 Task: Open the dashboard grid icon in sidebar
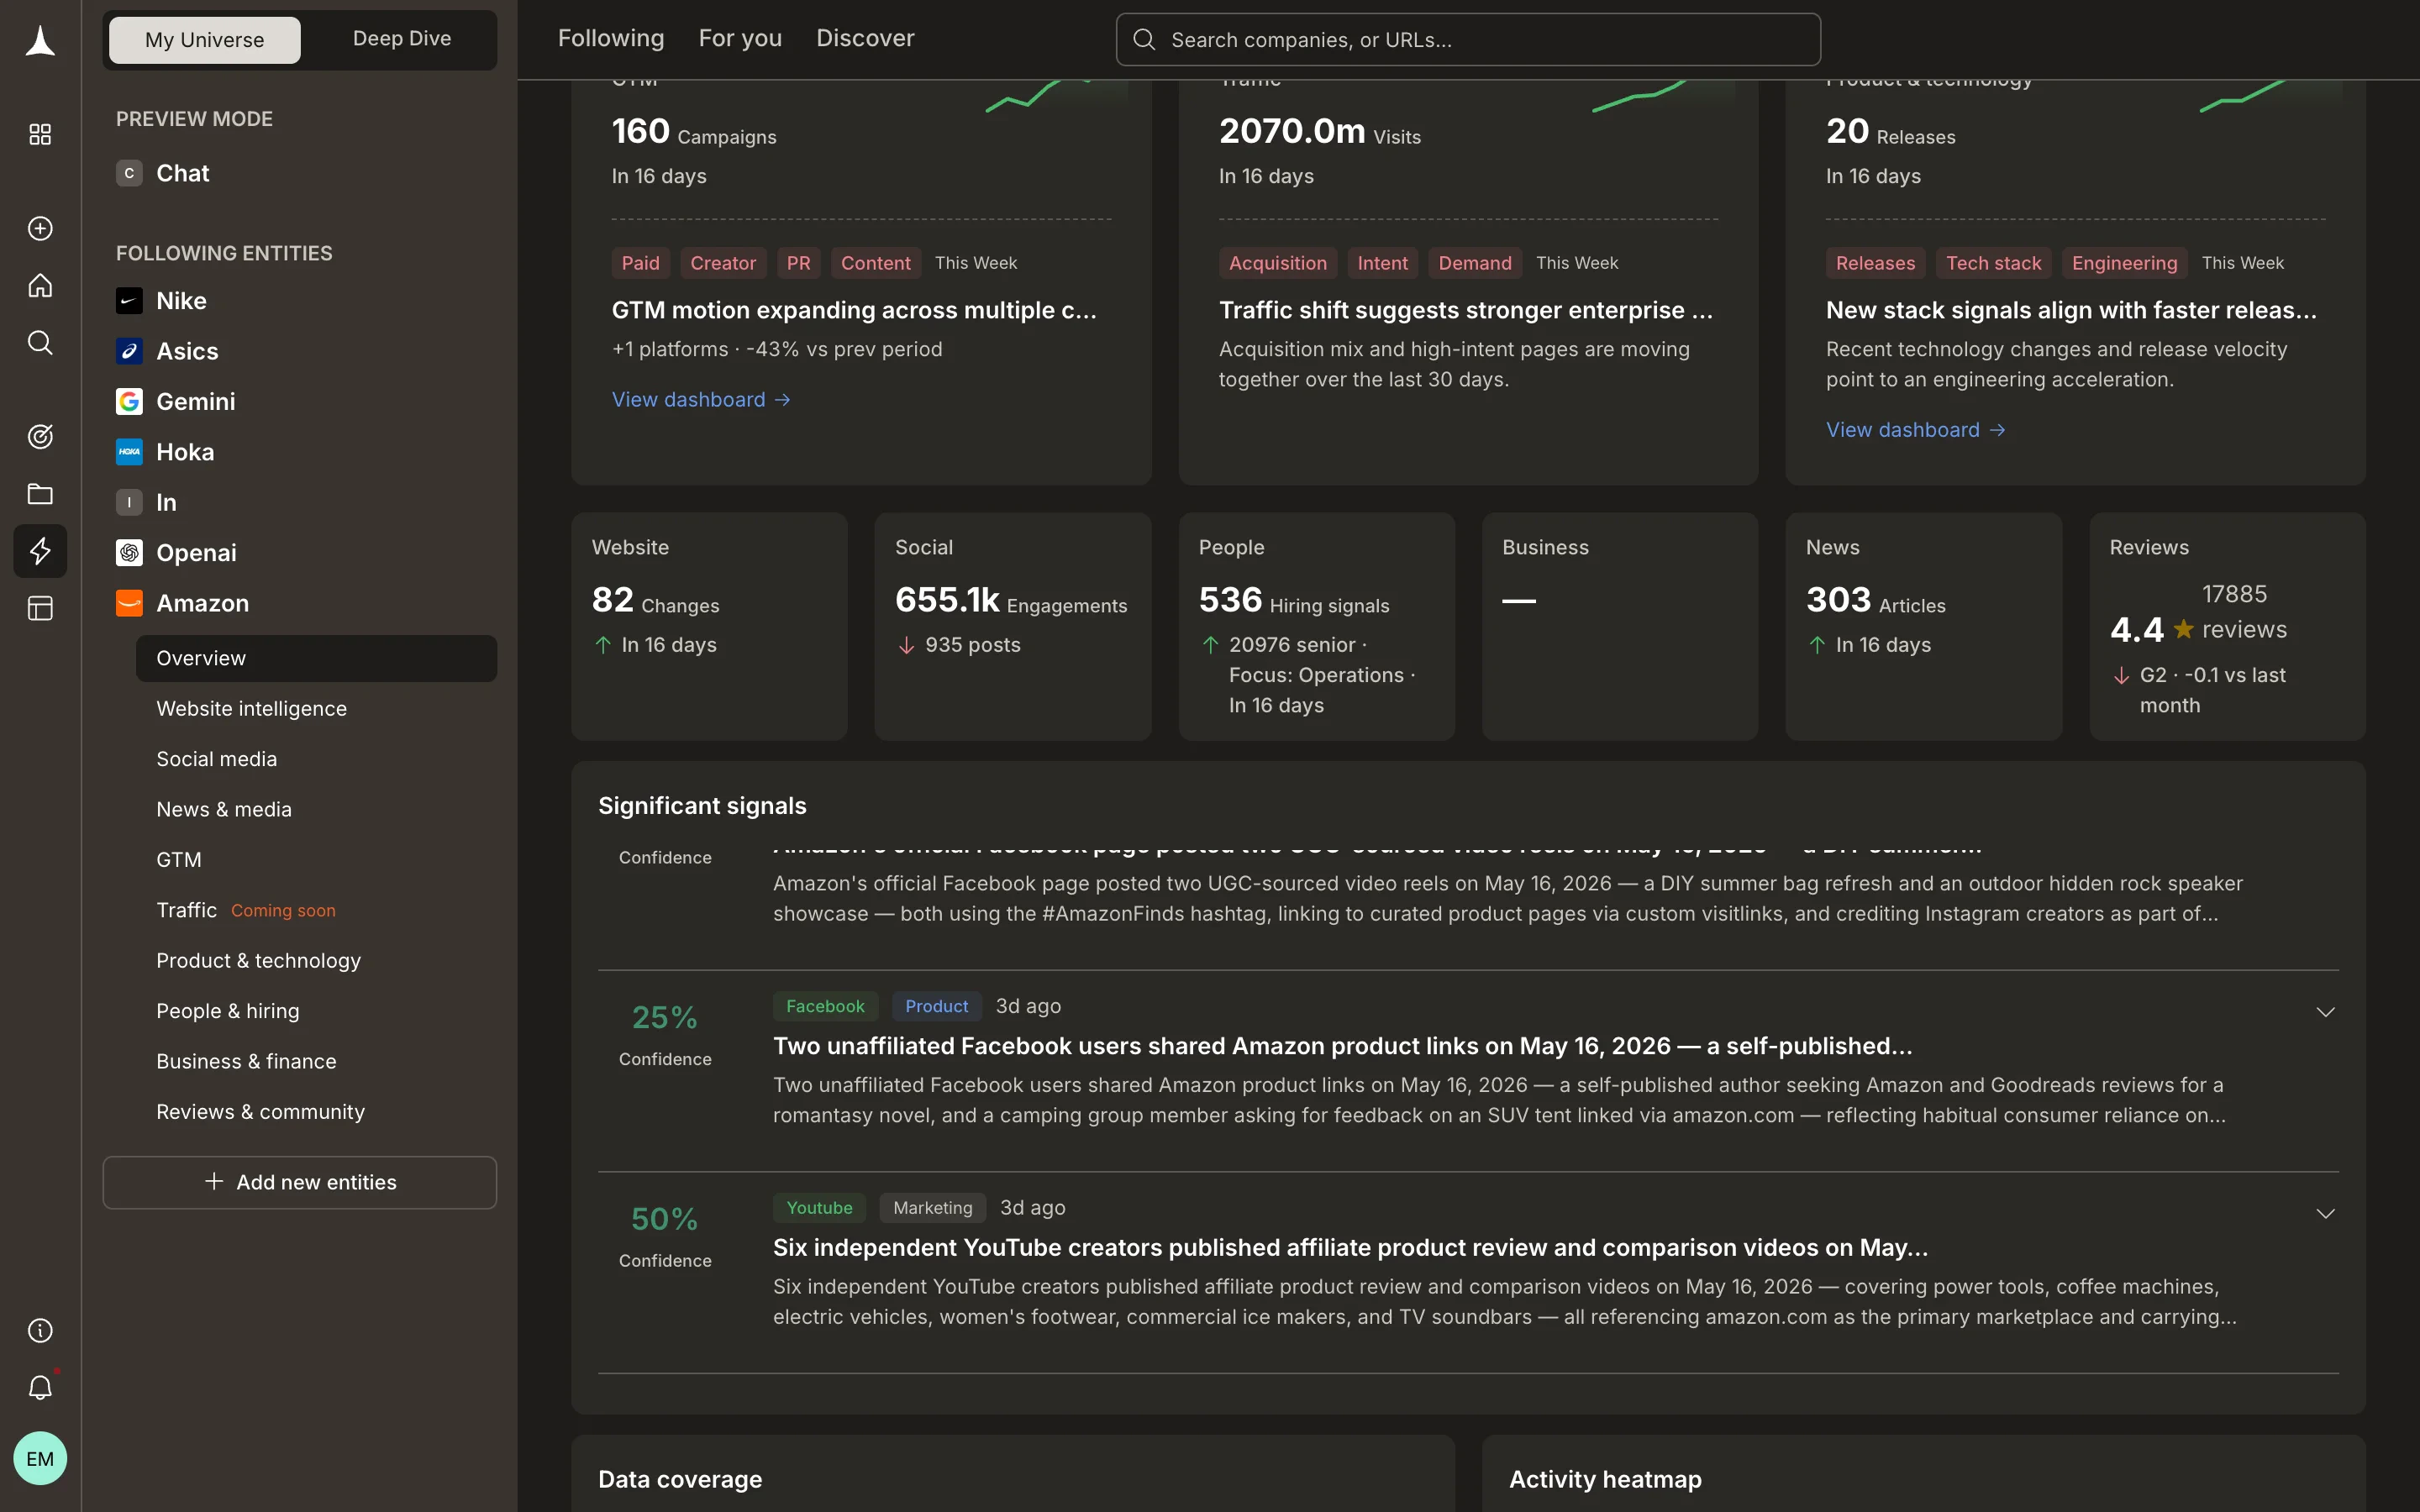(40, 134)
